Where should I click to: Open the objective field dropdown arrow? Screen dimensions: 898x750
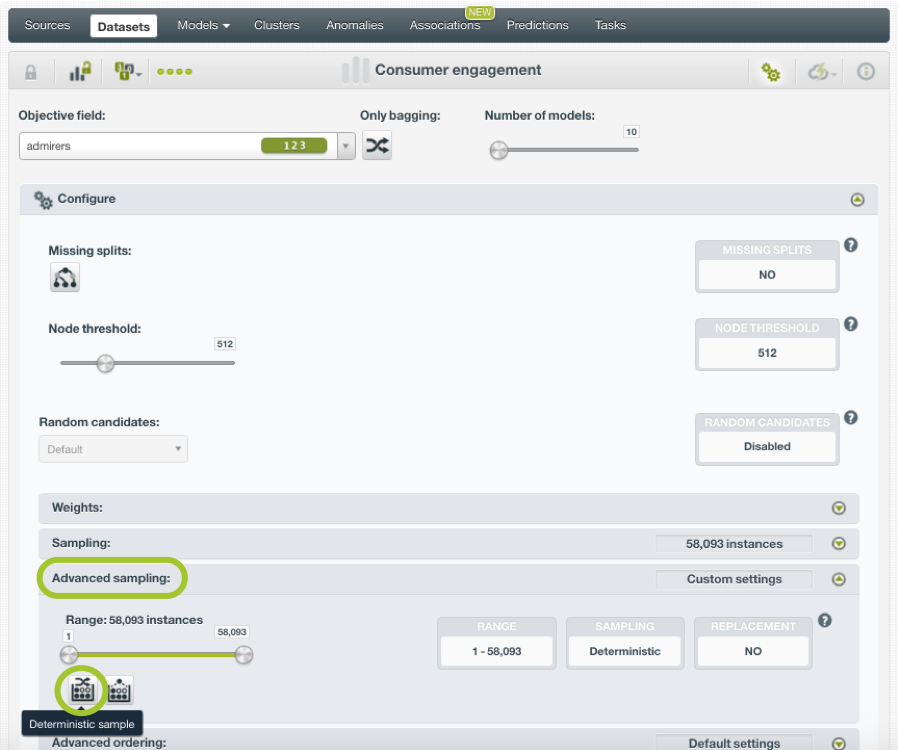click(x=345, y=146)
